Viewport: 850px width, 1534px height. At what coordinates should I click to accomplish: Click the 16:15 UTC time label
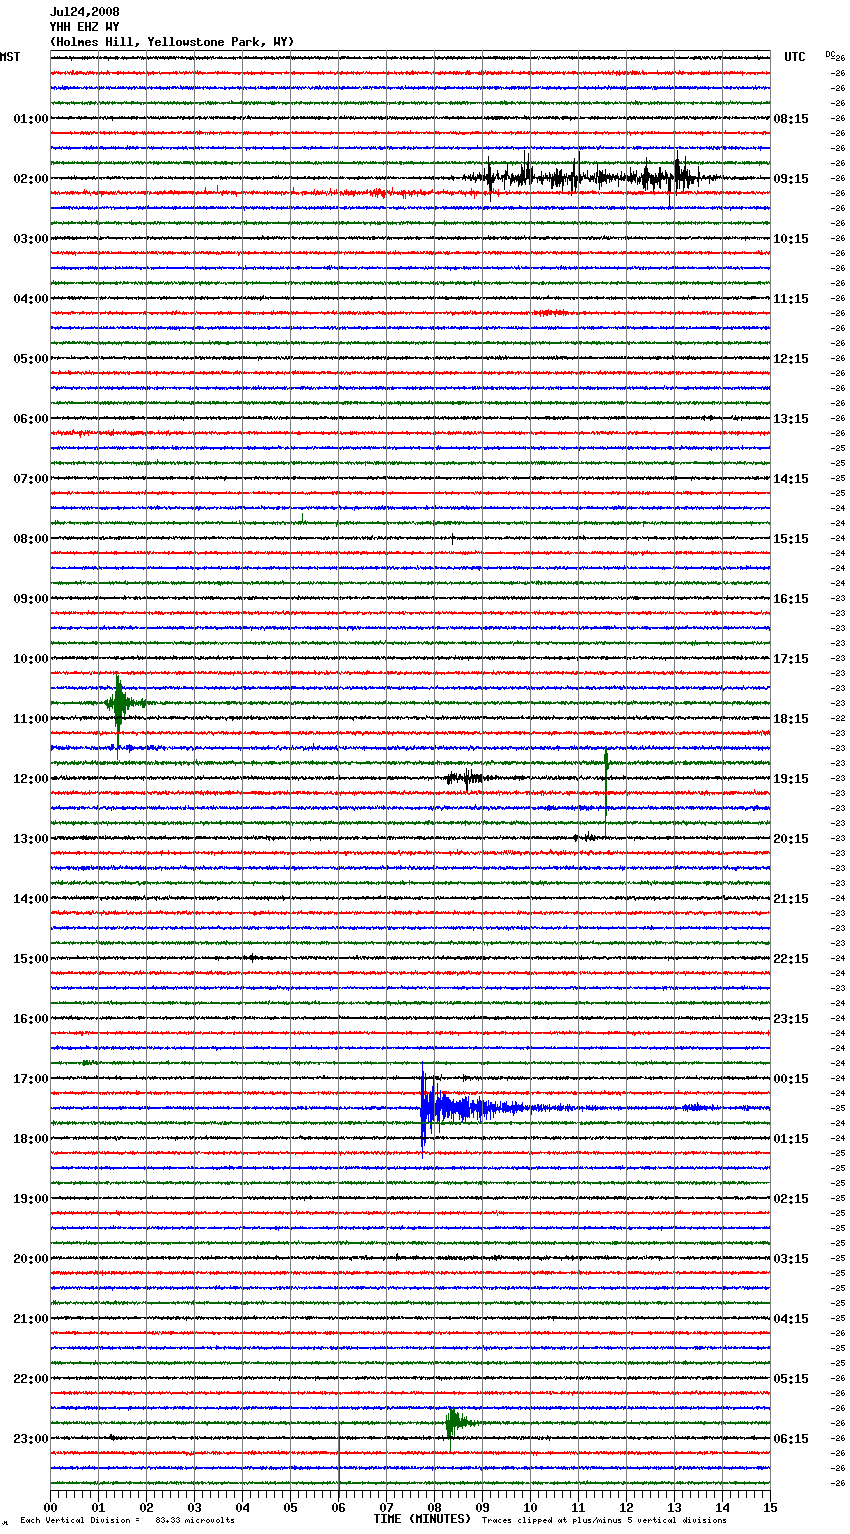(x=791, y=599)
